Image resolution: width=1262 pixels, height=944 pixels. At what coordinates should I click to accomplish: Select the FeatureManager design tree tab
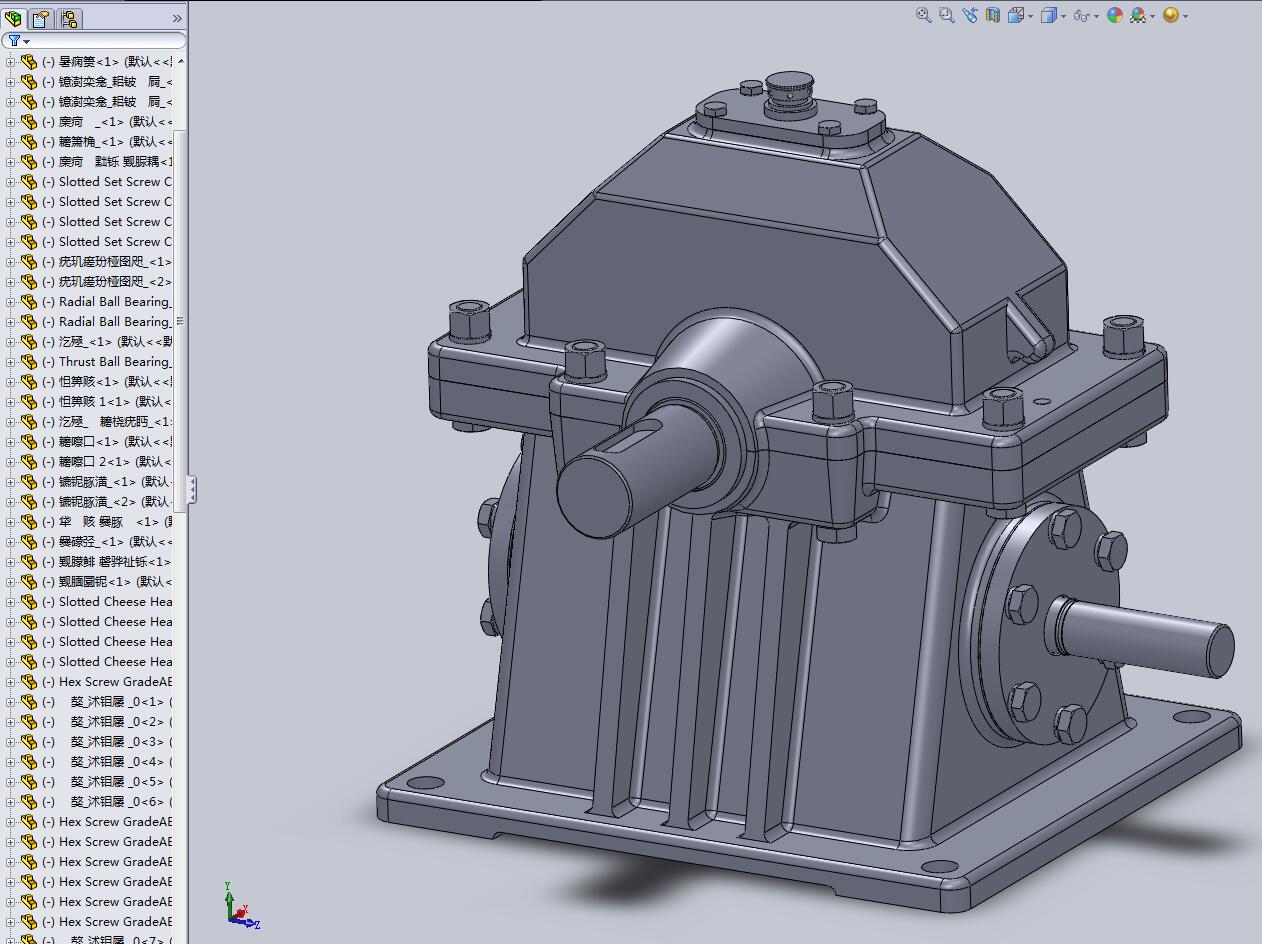tap(14, 18)
